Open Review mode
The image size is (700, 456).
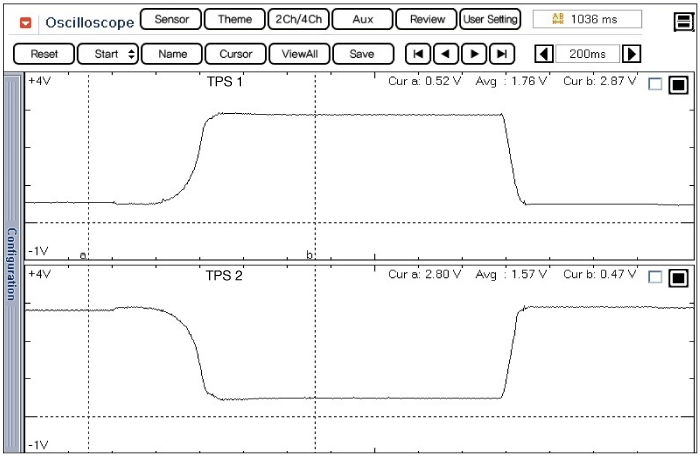coord(427,20)
